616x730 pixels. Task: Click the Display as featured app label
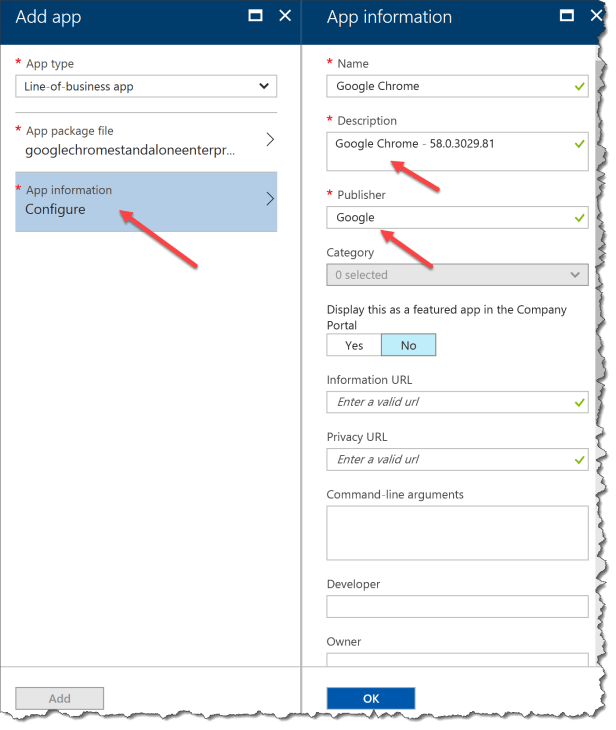tap(447, 317)
